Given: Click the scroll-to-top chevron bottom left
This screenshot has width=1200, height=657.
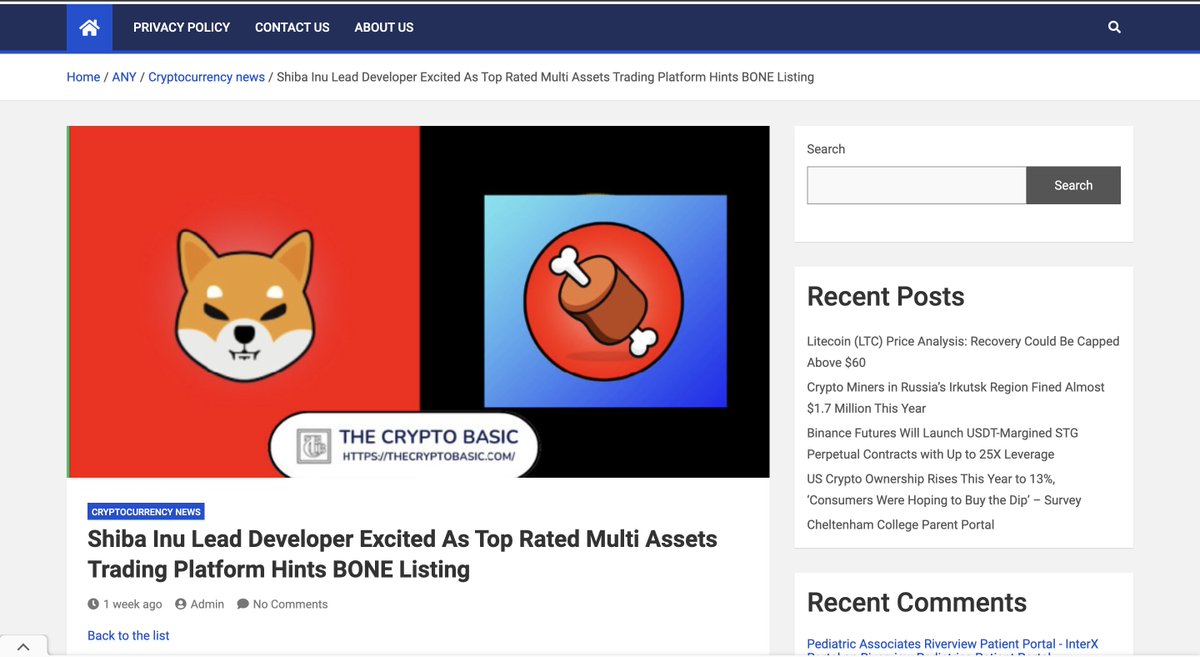Looking at the screenshot, I should click(x=23, y=645).
